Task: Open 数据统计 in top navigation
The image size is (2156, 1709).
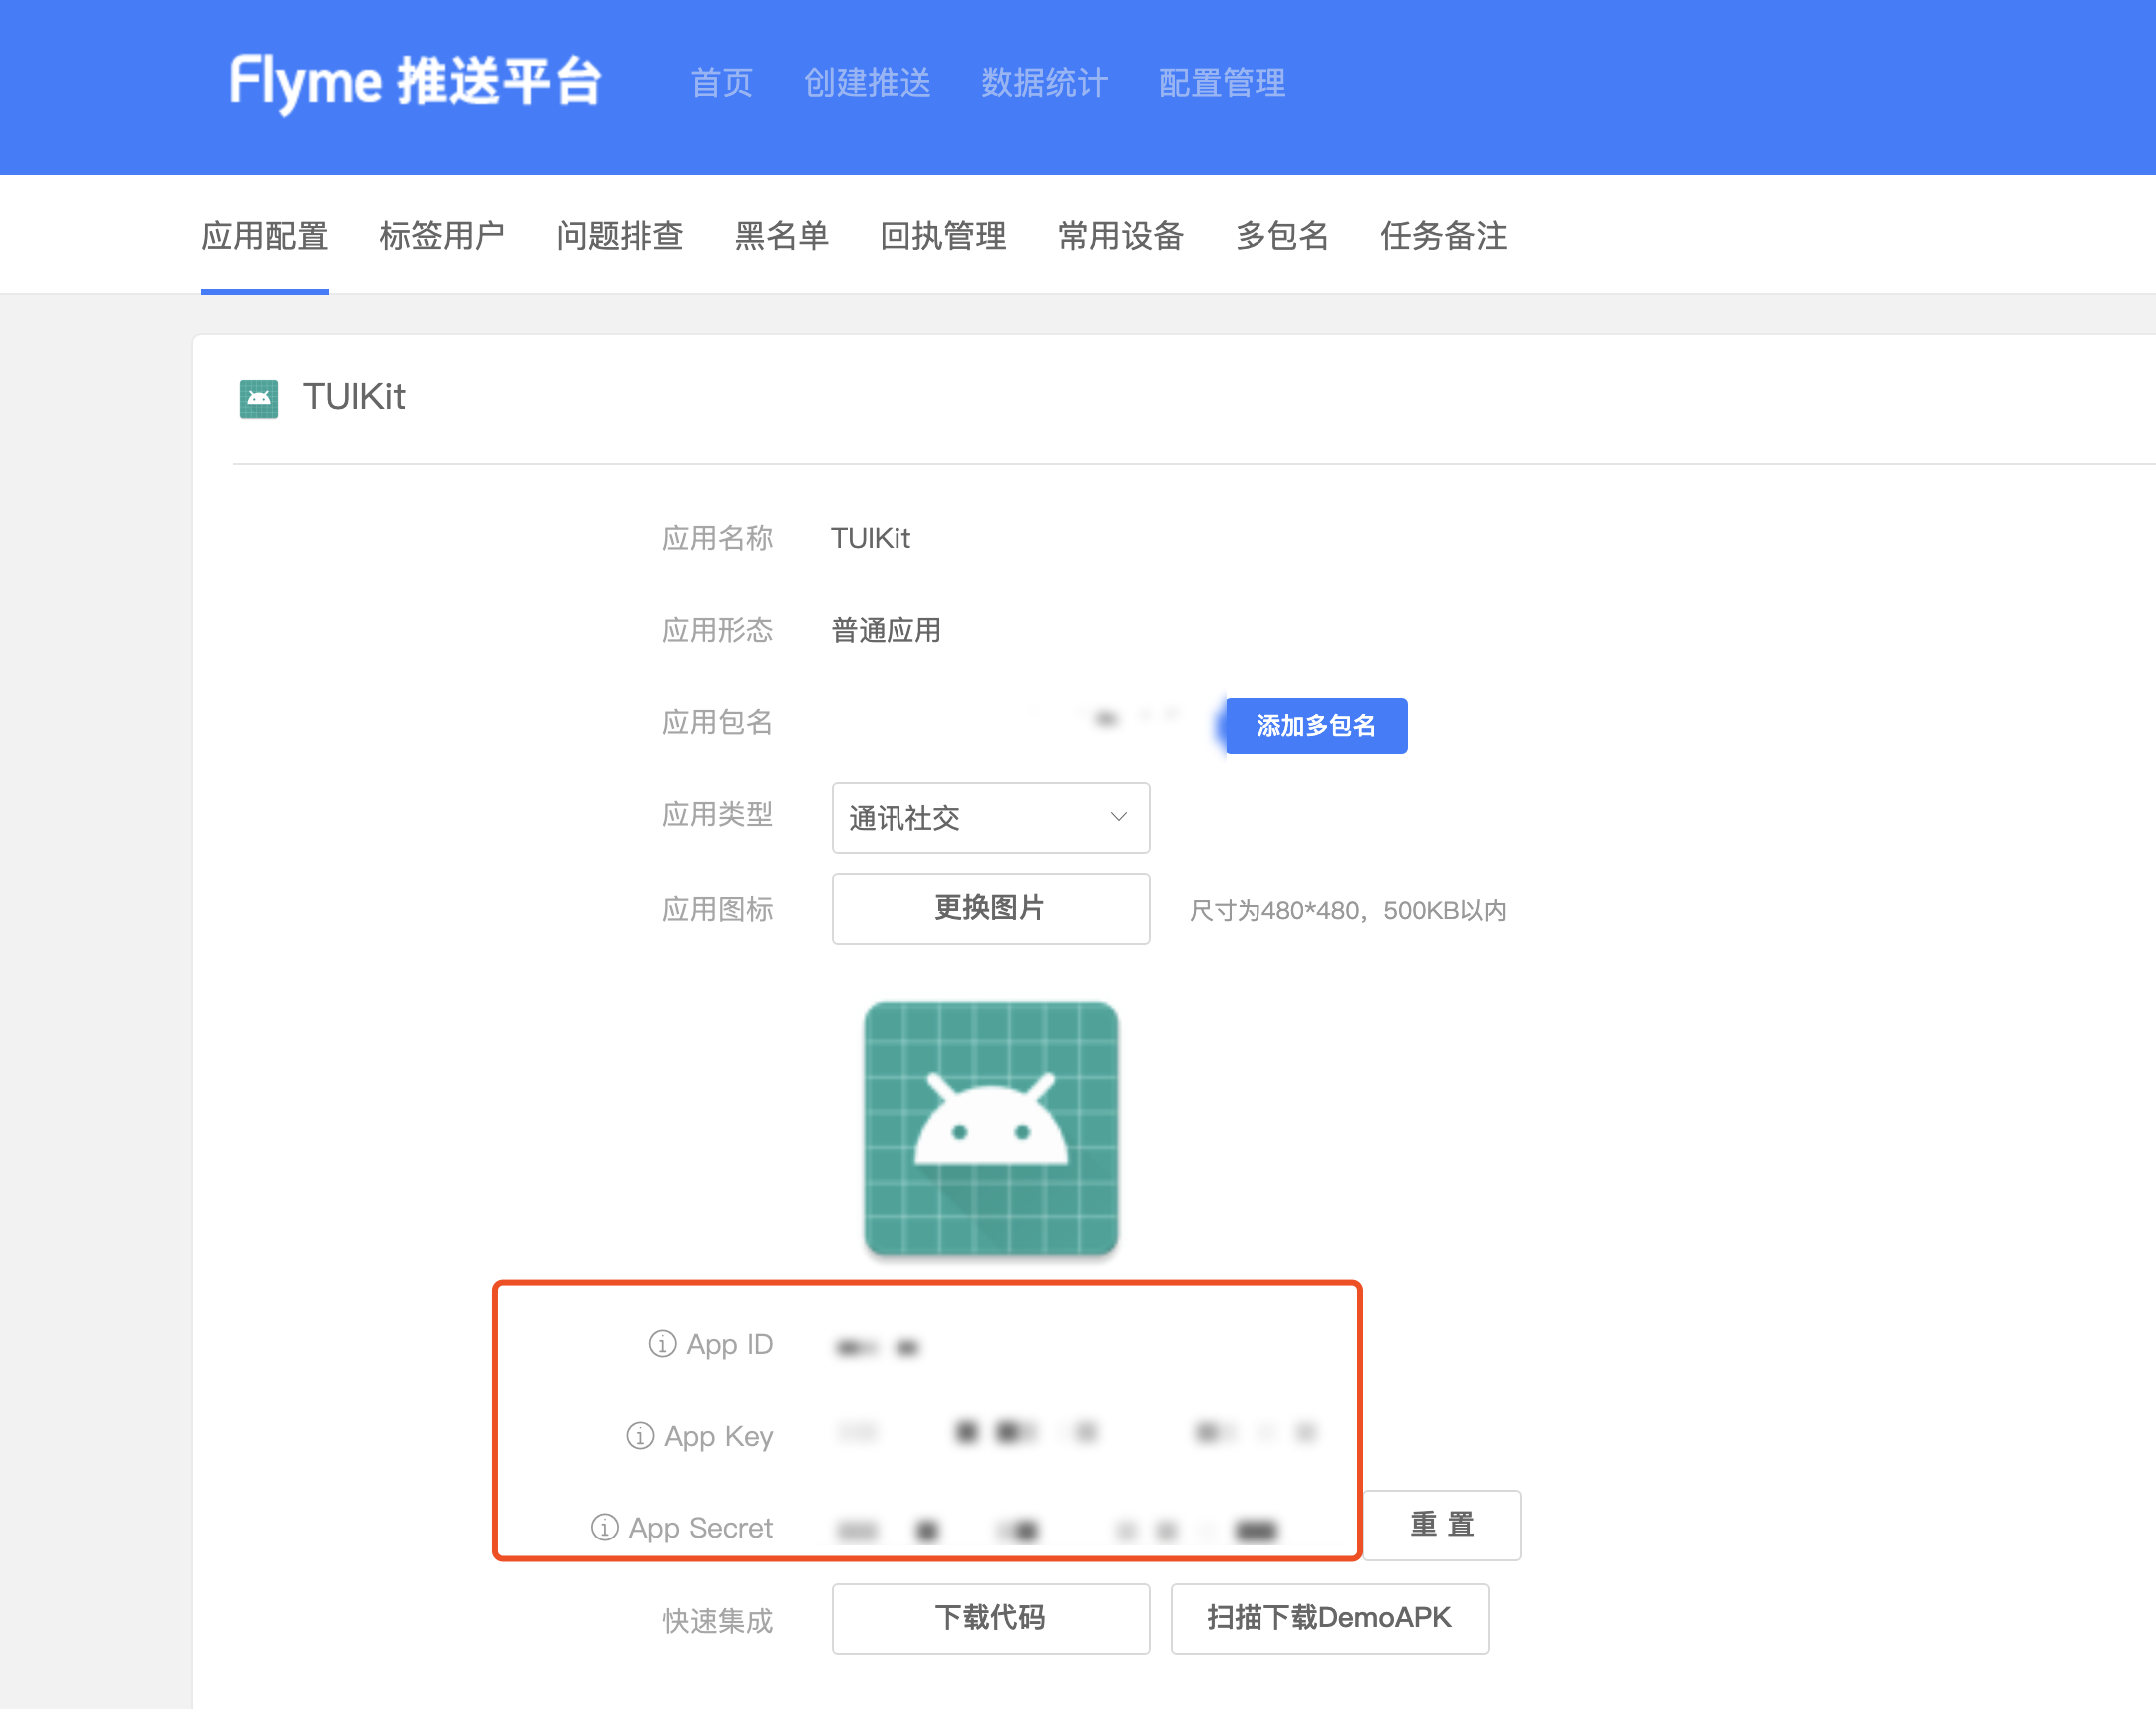Action: 1044,83
